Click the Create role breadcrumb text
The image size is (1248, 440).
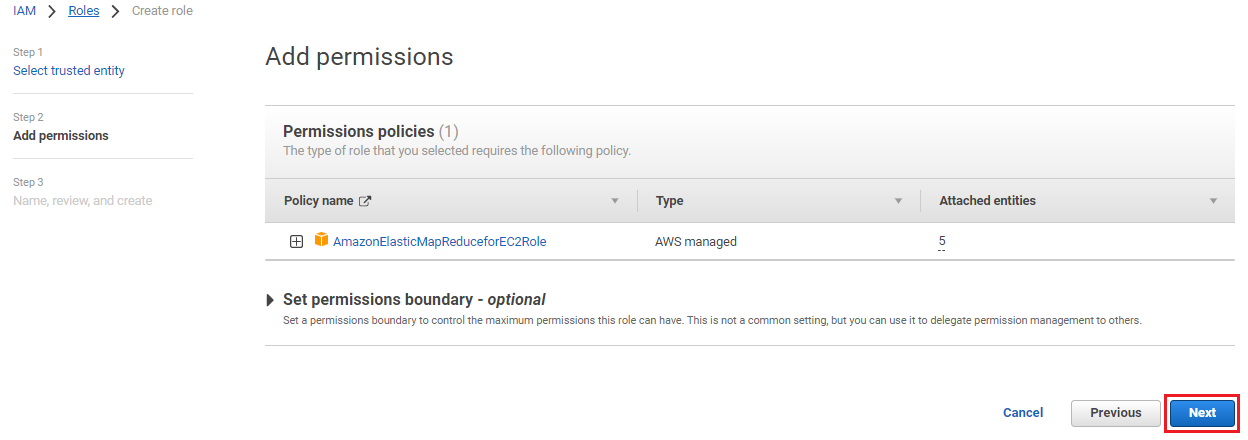(x=162, y=11)
